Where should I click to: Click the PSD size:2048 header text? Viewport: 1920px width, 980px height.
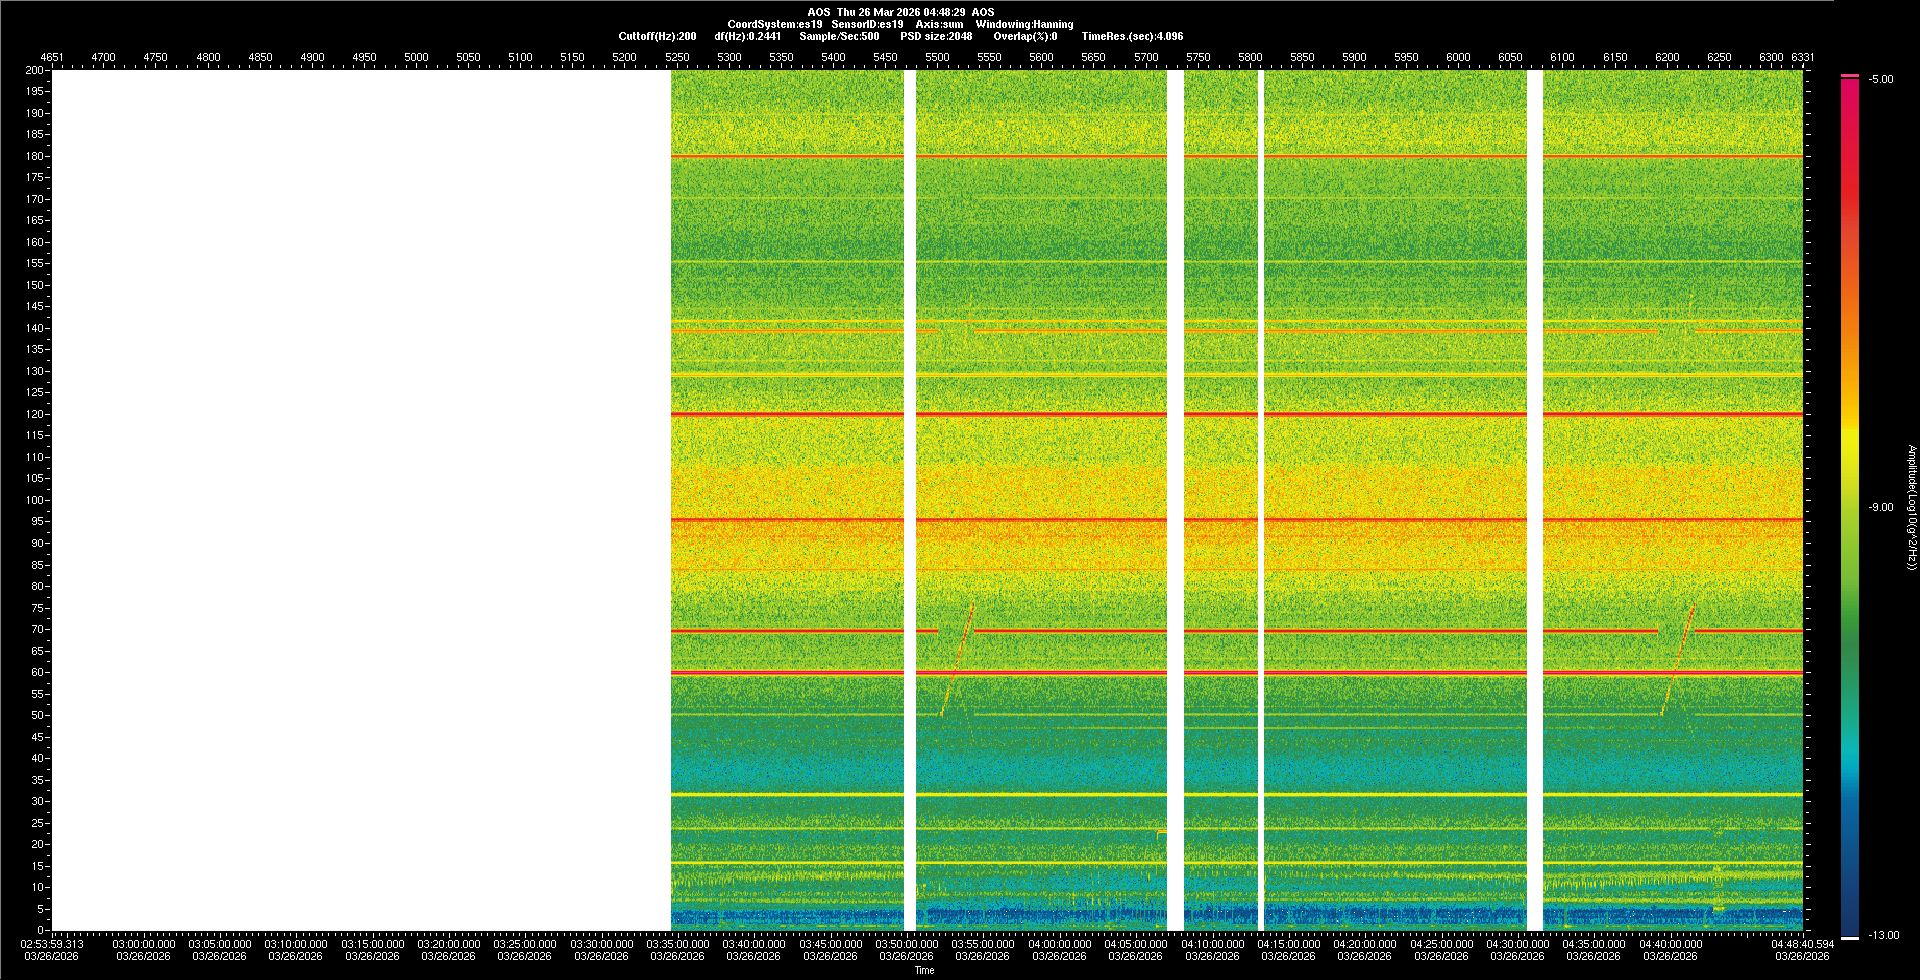(936, 36)
